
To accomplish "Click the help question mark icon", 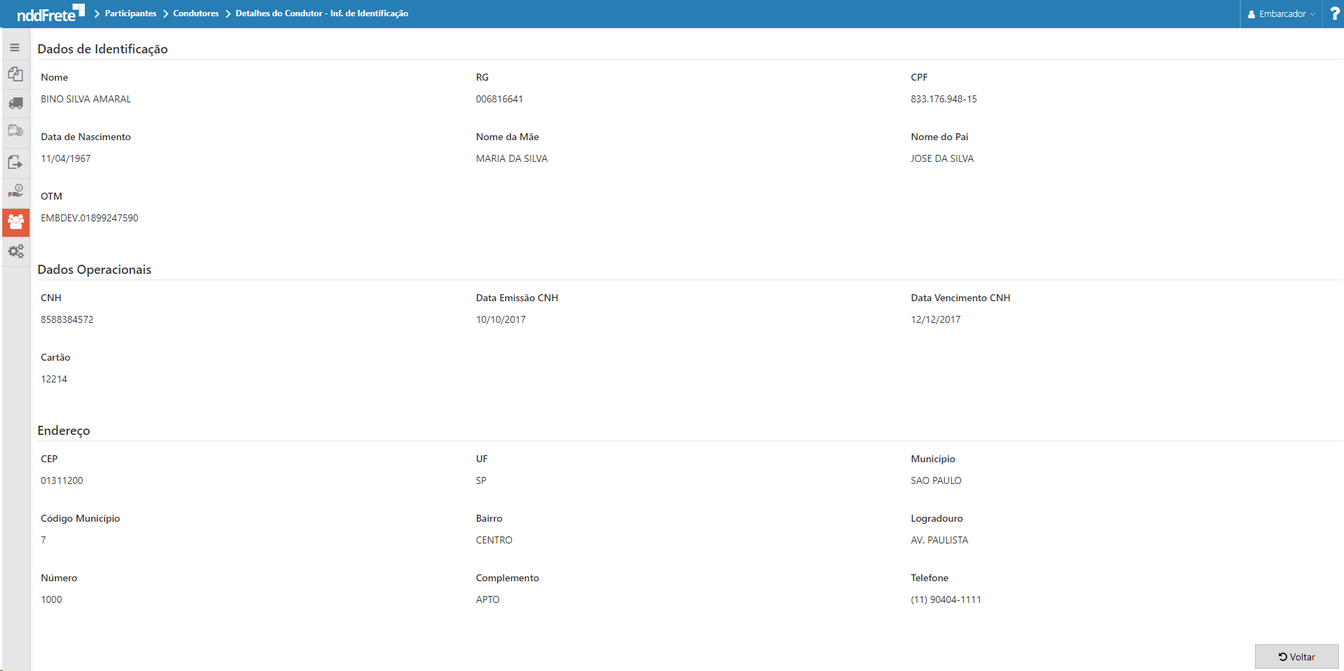I will coord(1334,13).
